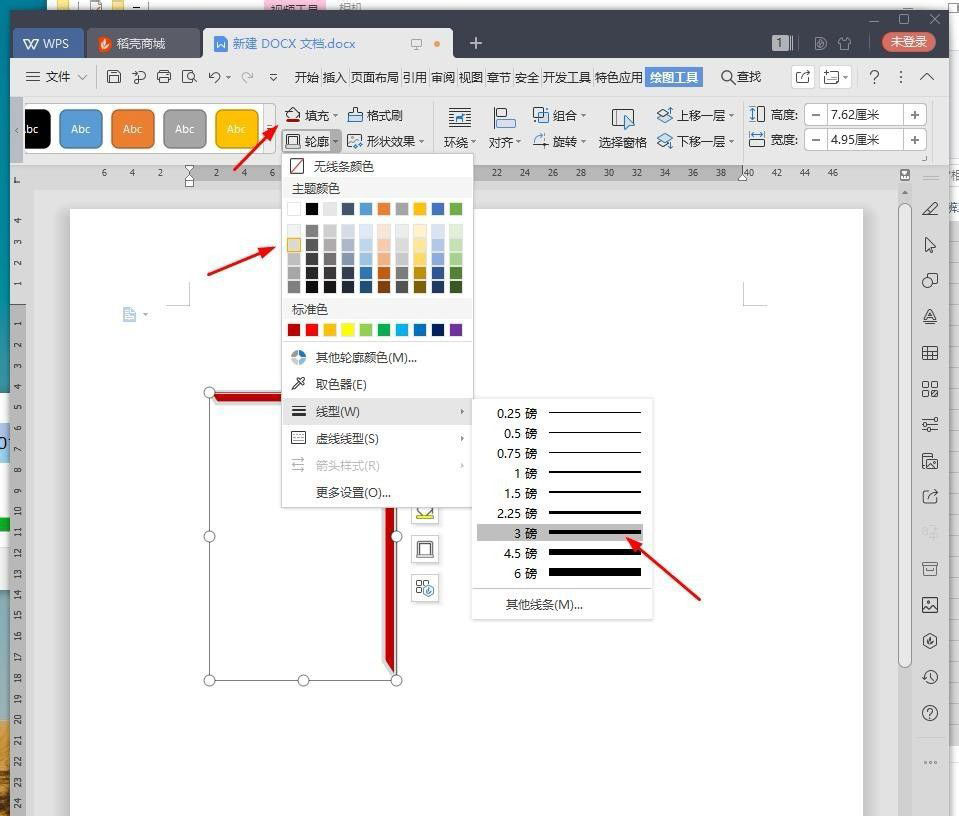
Task: Click the 宽度 width increase stepper
Action: [914, 141]
